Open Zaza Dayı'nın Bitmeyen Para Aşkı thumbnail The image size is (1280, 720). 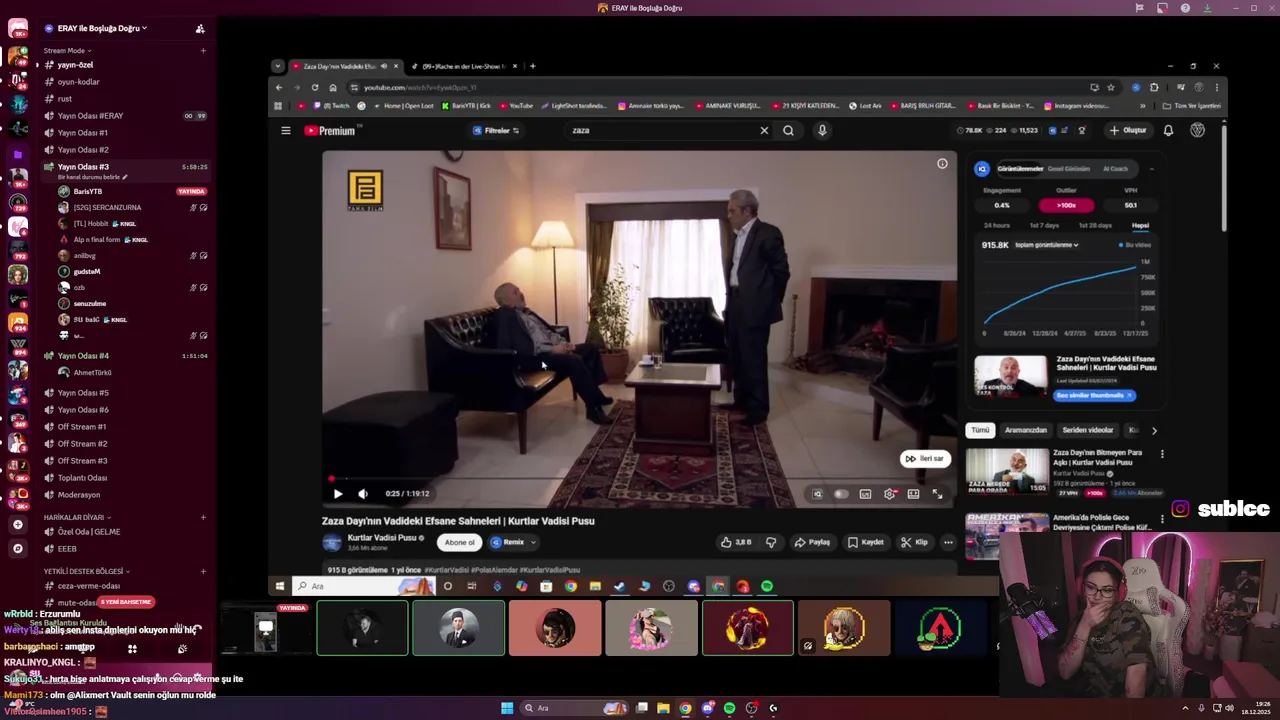(x=1007, y=471)
